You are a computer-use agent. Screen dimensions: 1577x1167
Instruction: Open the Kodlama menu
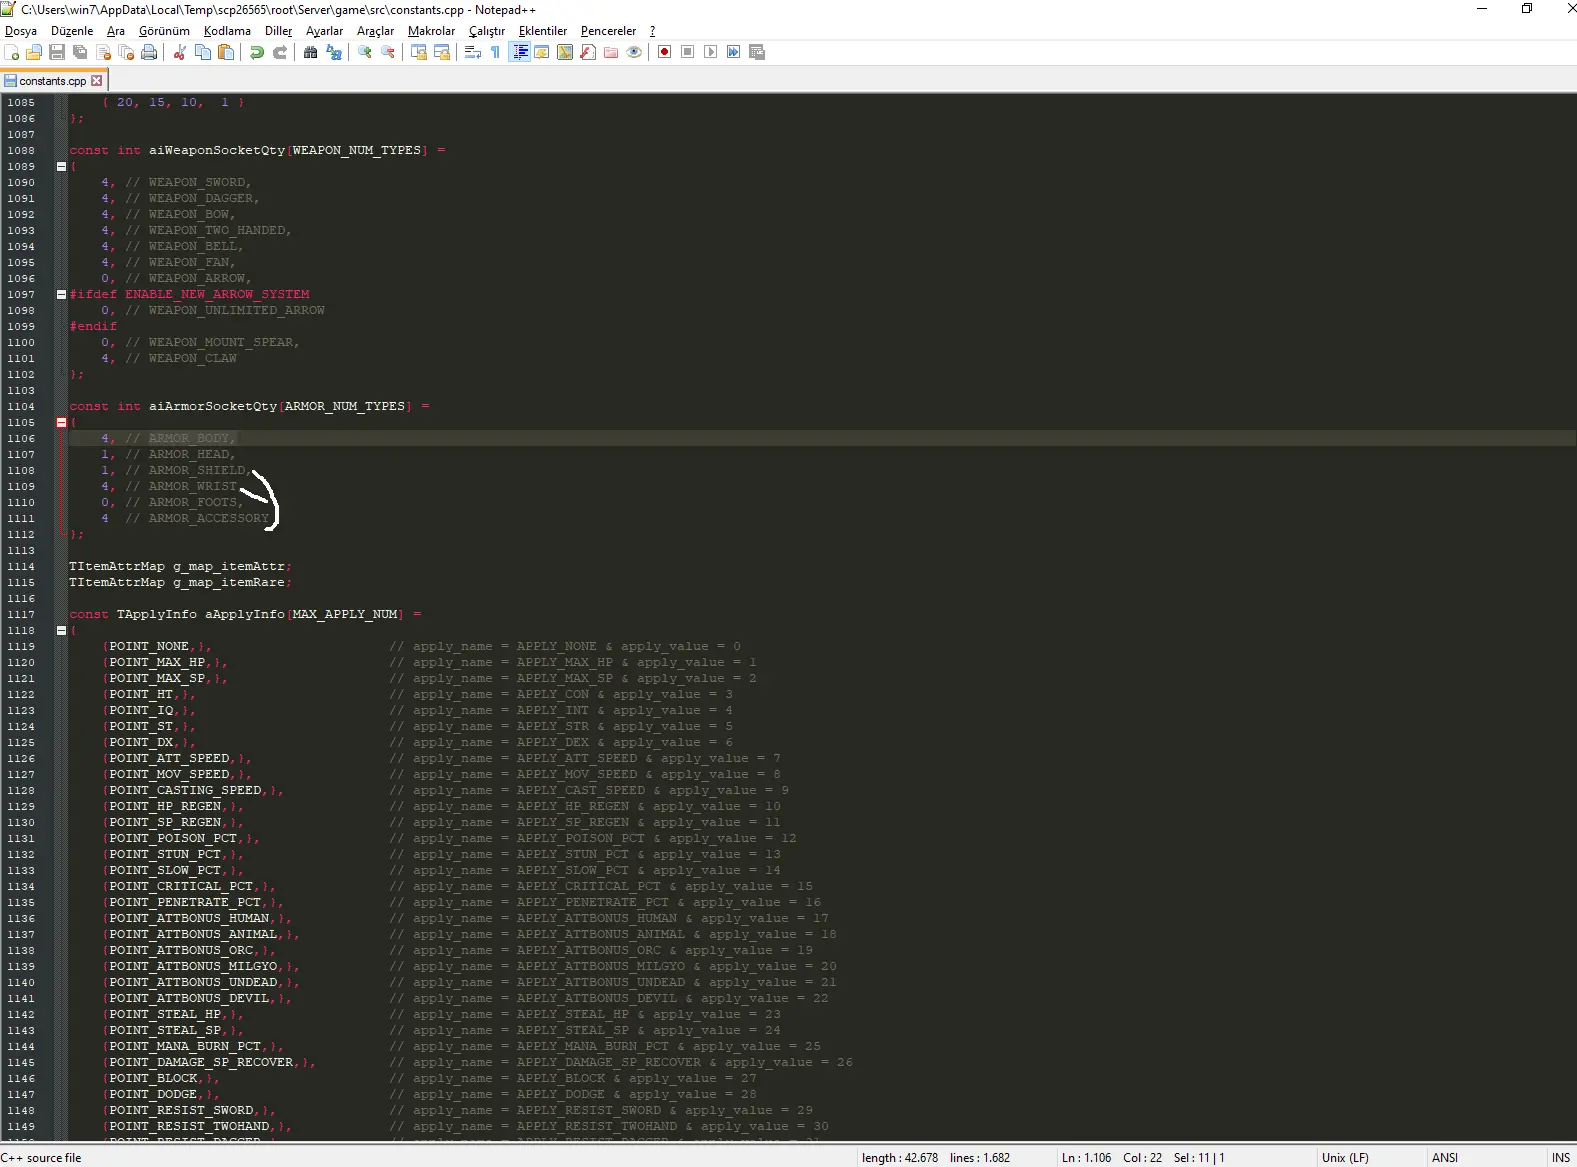pyautogui.click(x=227, y=31)
